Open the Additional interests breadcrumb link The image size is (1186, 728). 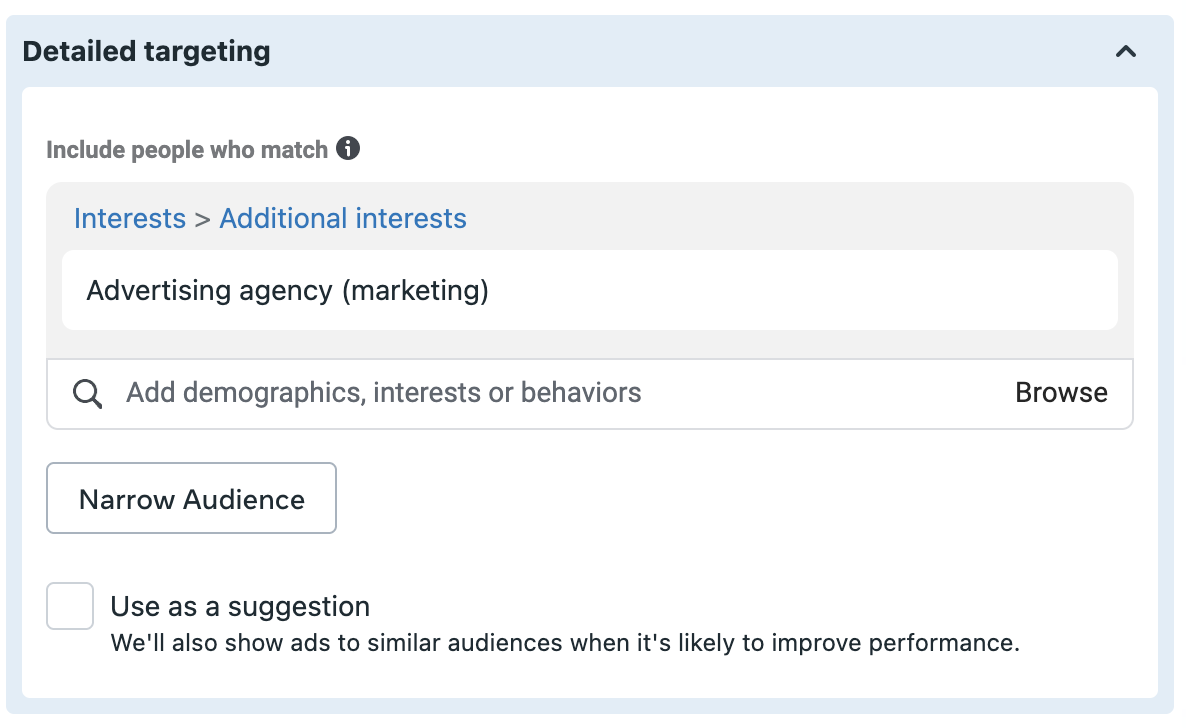(343, 219)
